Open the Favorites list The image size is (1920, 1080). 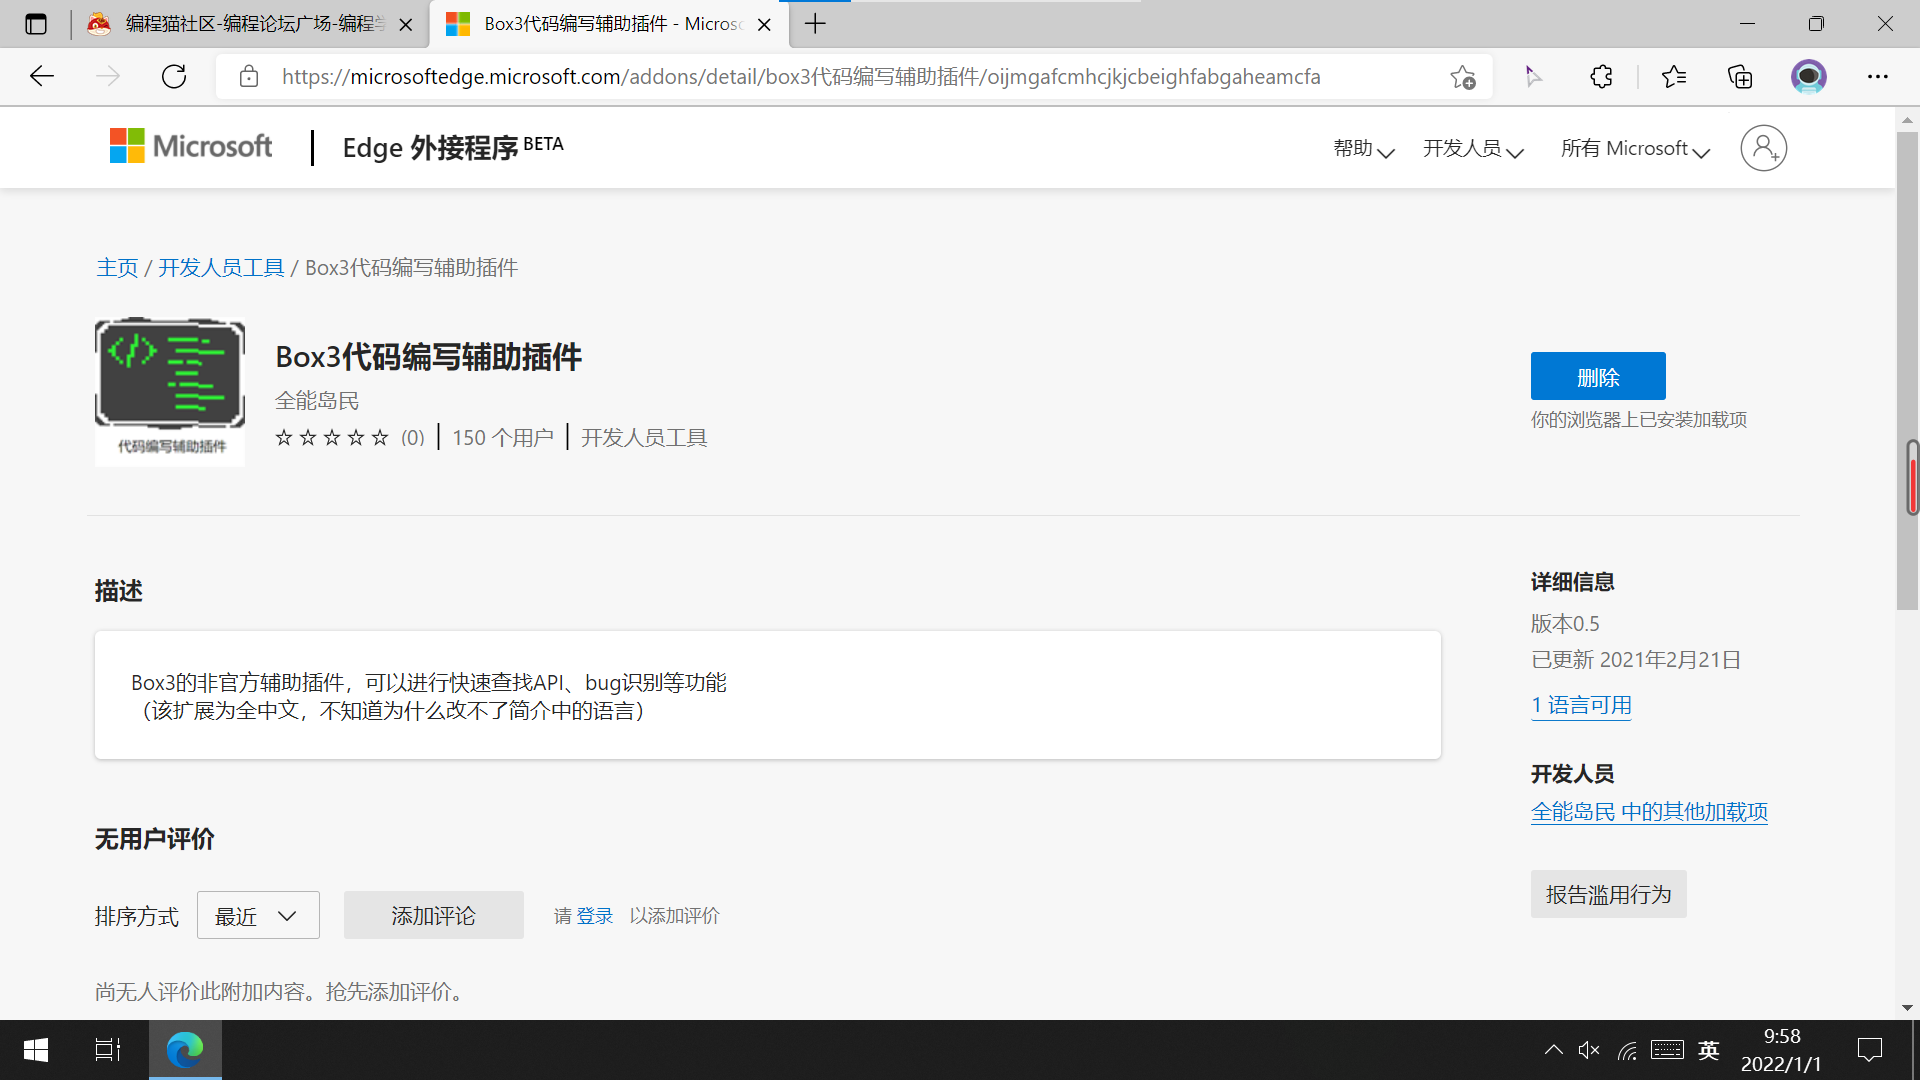click(x=1673, y=76)
